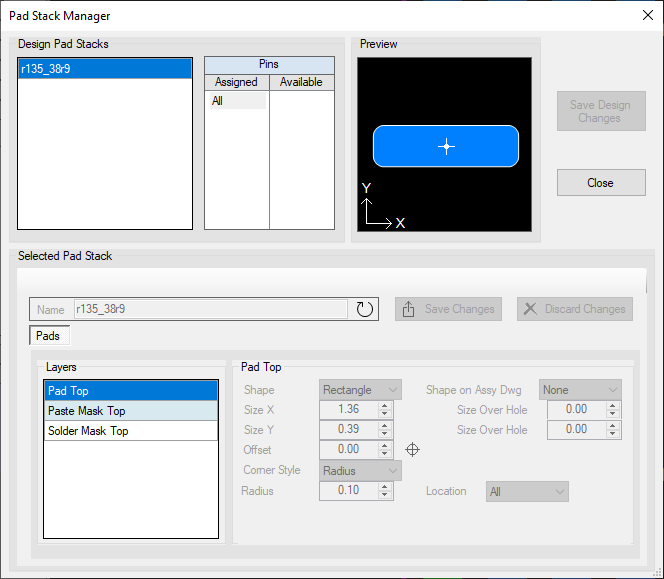Select the Solder Mask Top layer

point(130,431)
